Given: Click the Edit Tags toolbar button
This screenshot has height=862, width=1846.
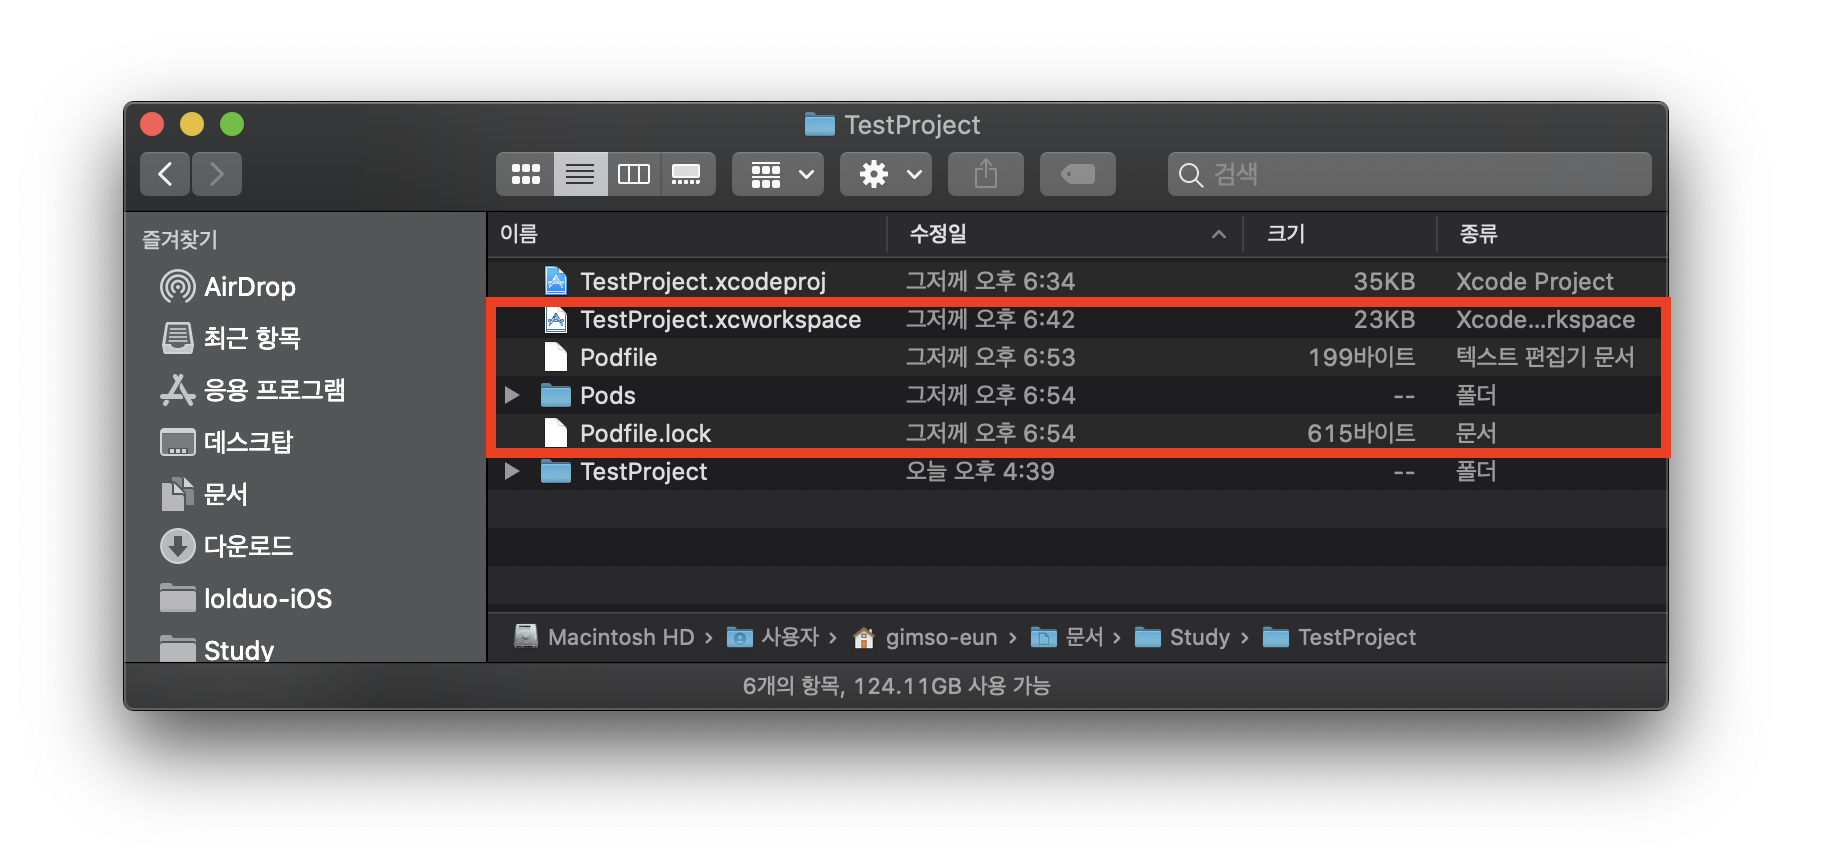Looking at the screenshot, I should coord(1078,174).
